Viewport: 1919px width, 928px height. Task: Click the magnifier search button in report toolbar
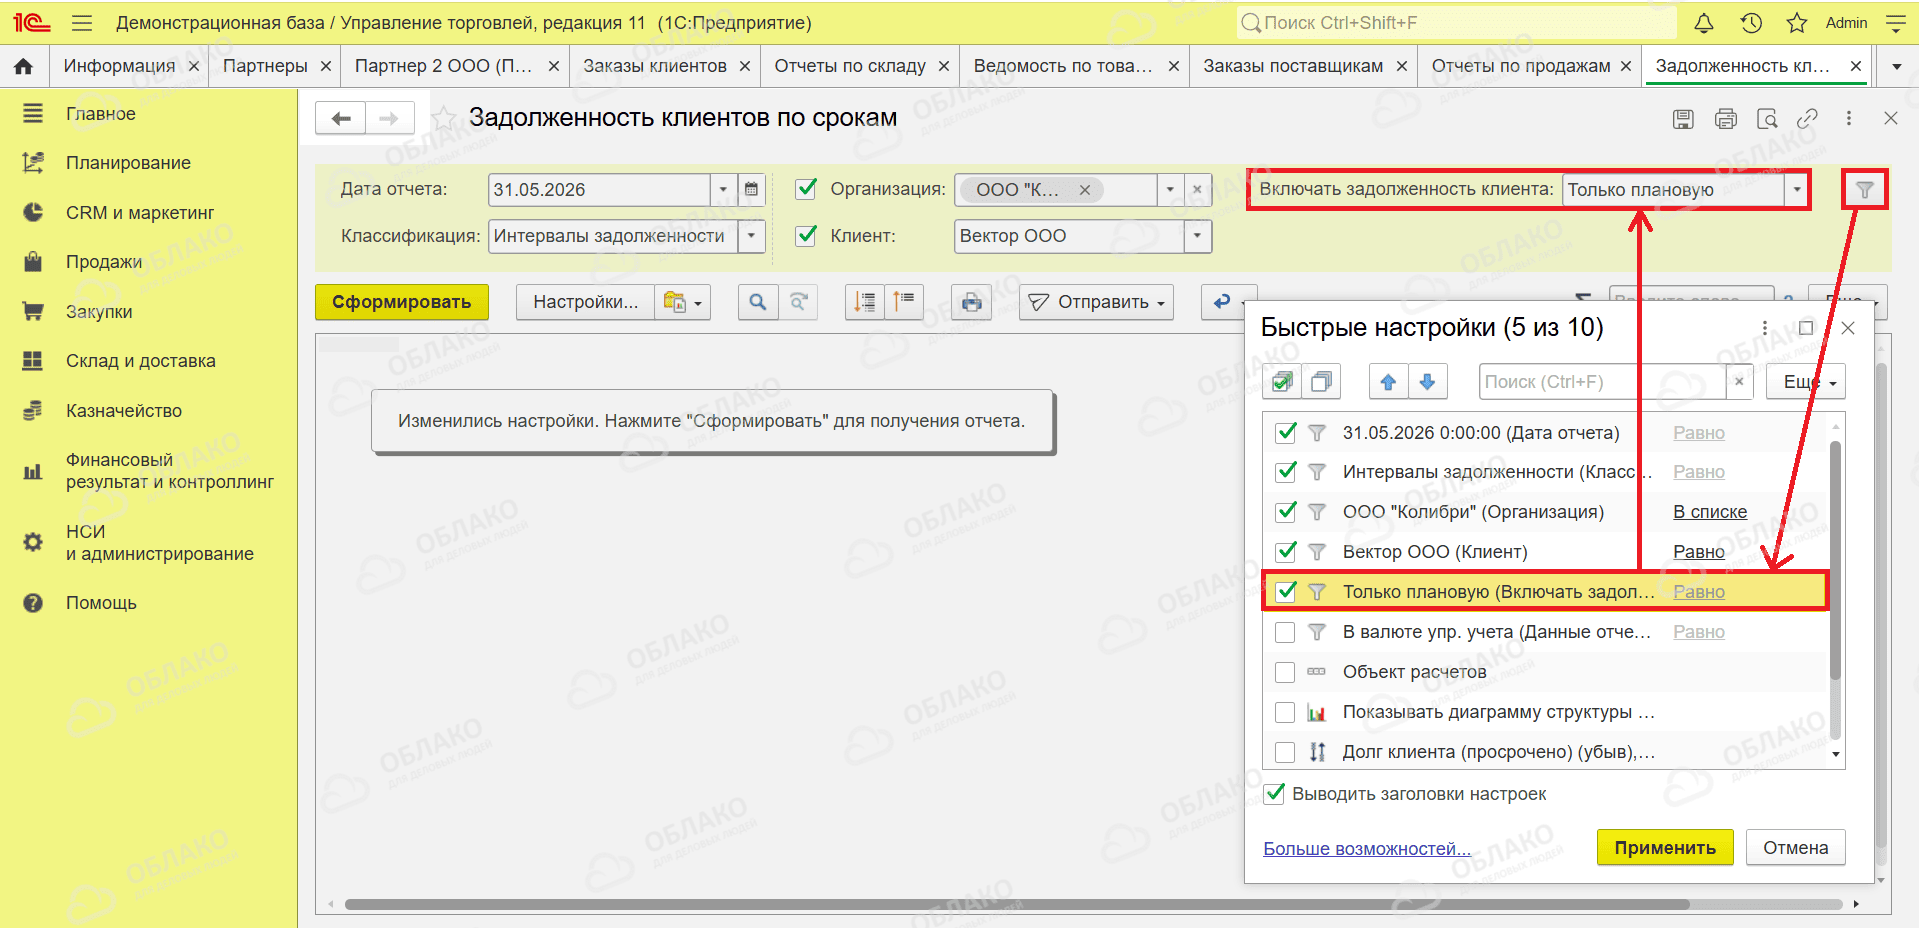758,302
